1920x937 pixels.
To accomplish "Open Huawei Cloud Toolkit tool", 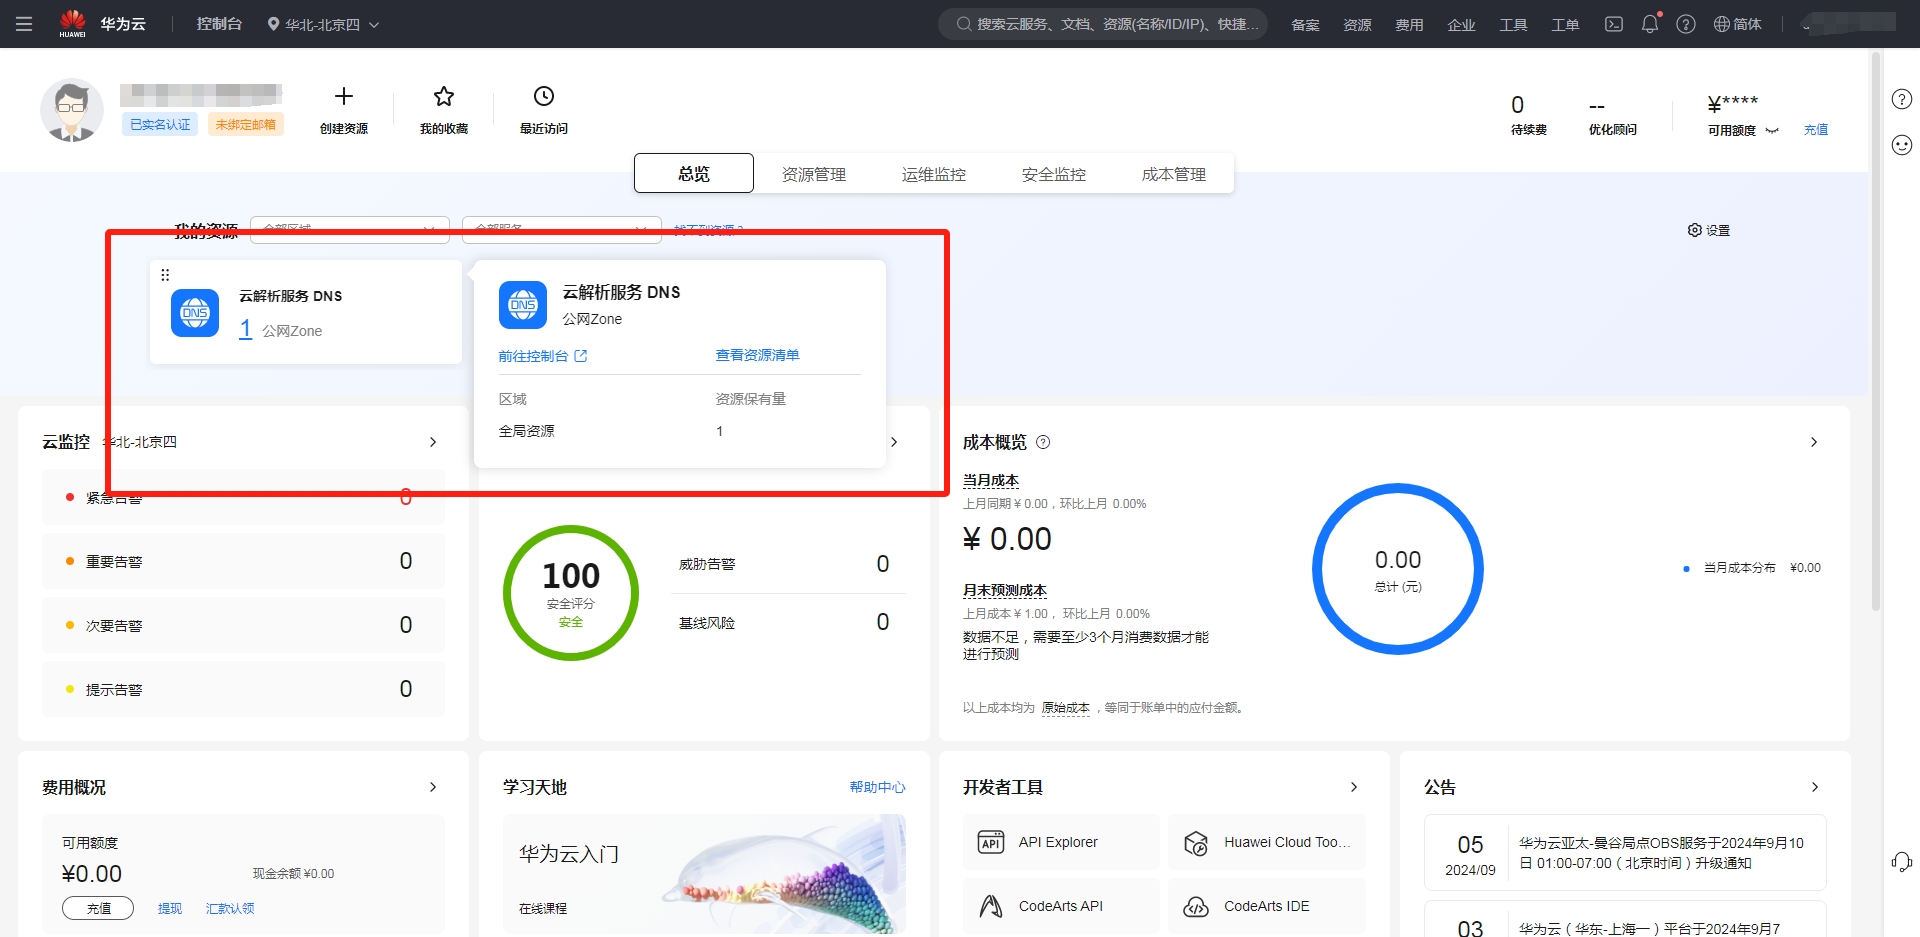I will point(1267,842).
